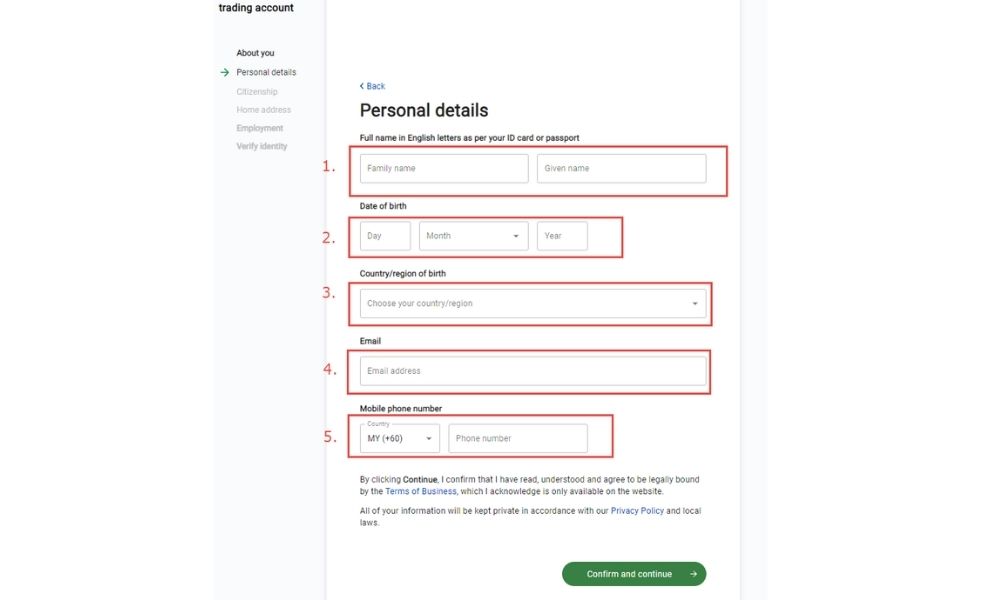Open the Month dropdown
This screenshot has height=600, width=1000.
pyautogui.click(x=473, y=236)
